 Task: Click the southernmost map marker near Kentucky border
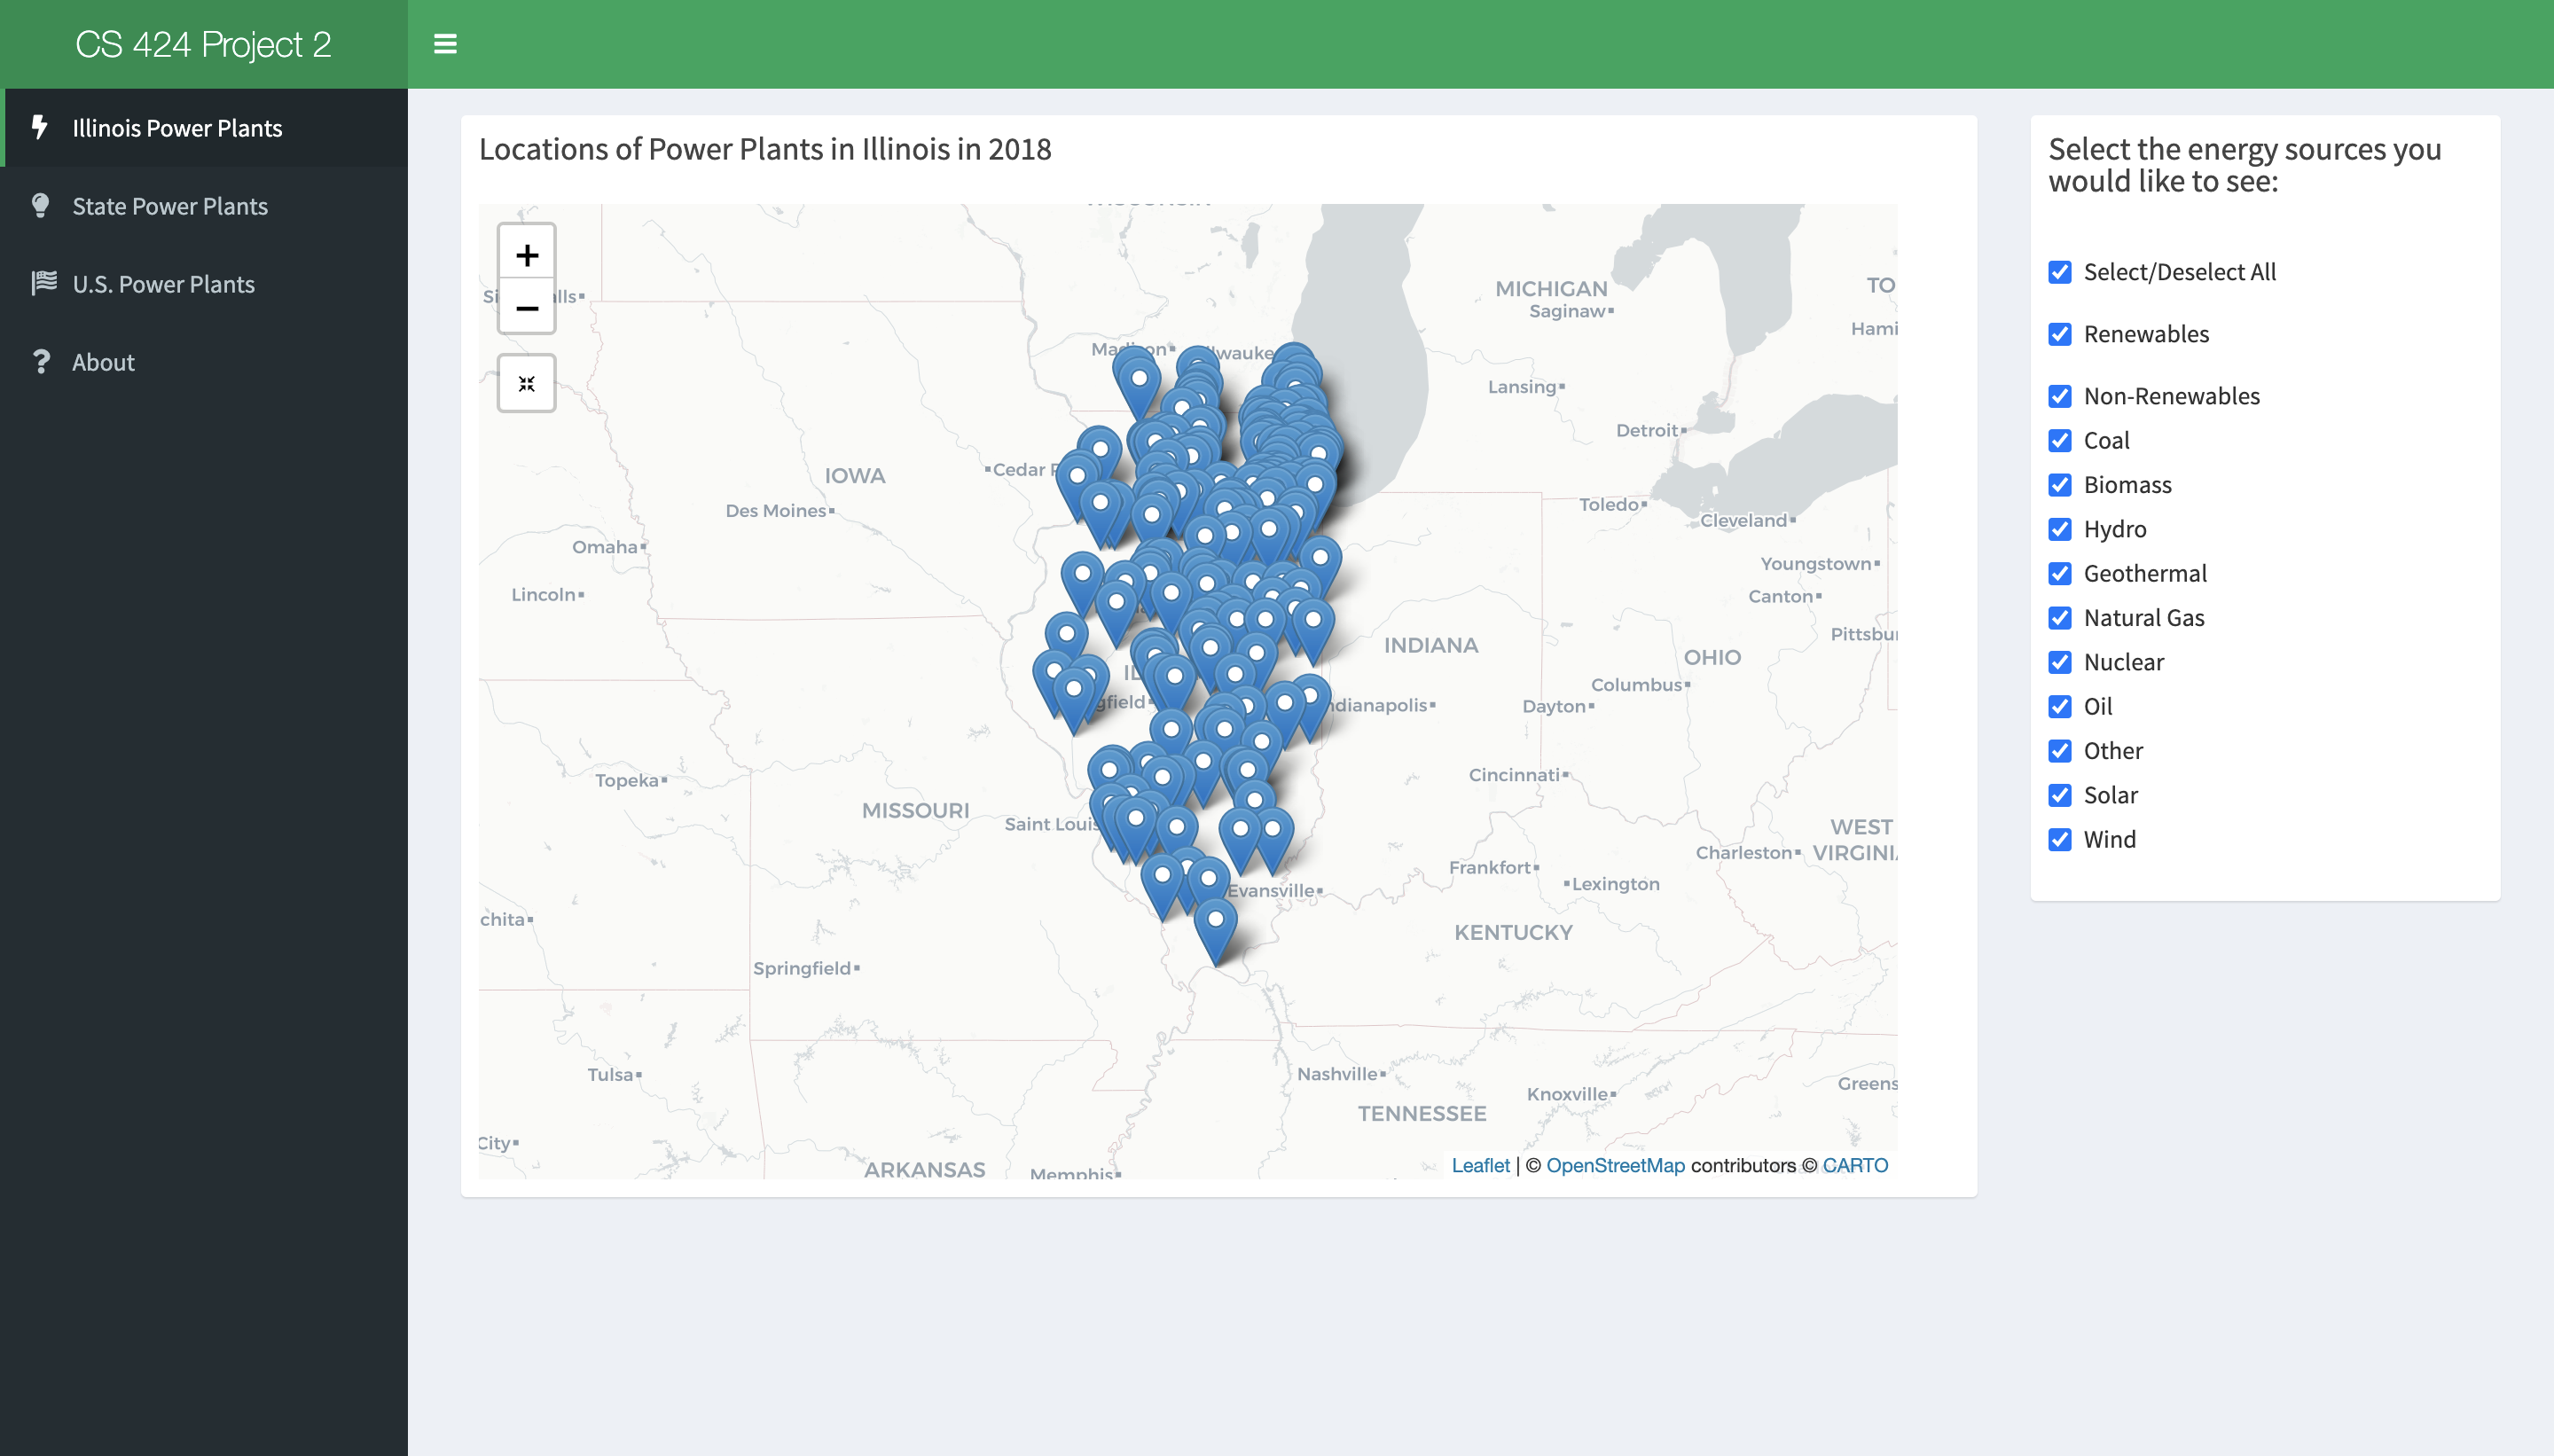(1215, 931)
